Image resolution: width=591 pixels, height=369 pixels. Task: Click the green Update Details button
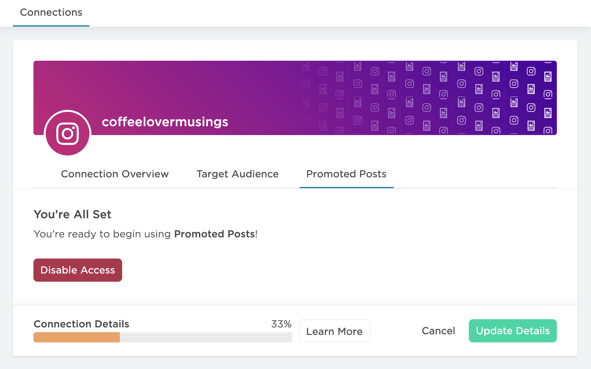(x=513, y=331)
